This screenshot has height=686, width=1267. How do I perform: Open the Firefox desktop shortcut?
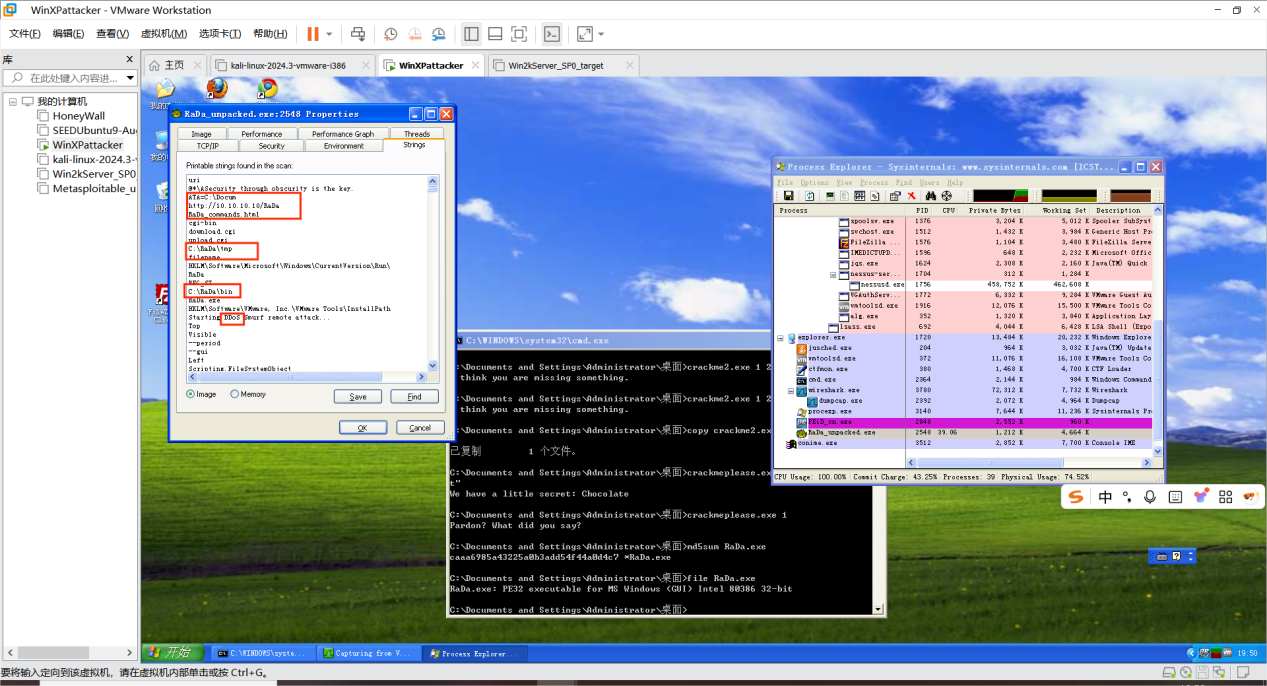(x=216, y=89)
